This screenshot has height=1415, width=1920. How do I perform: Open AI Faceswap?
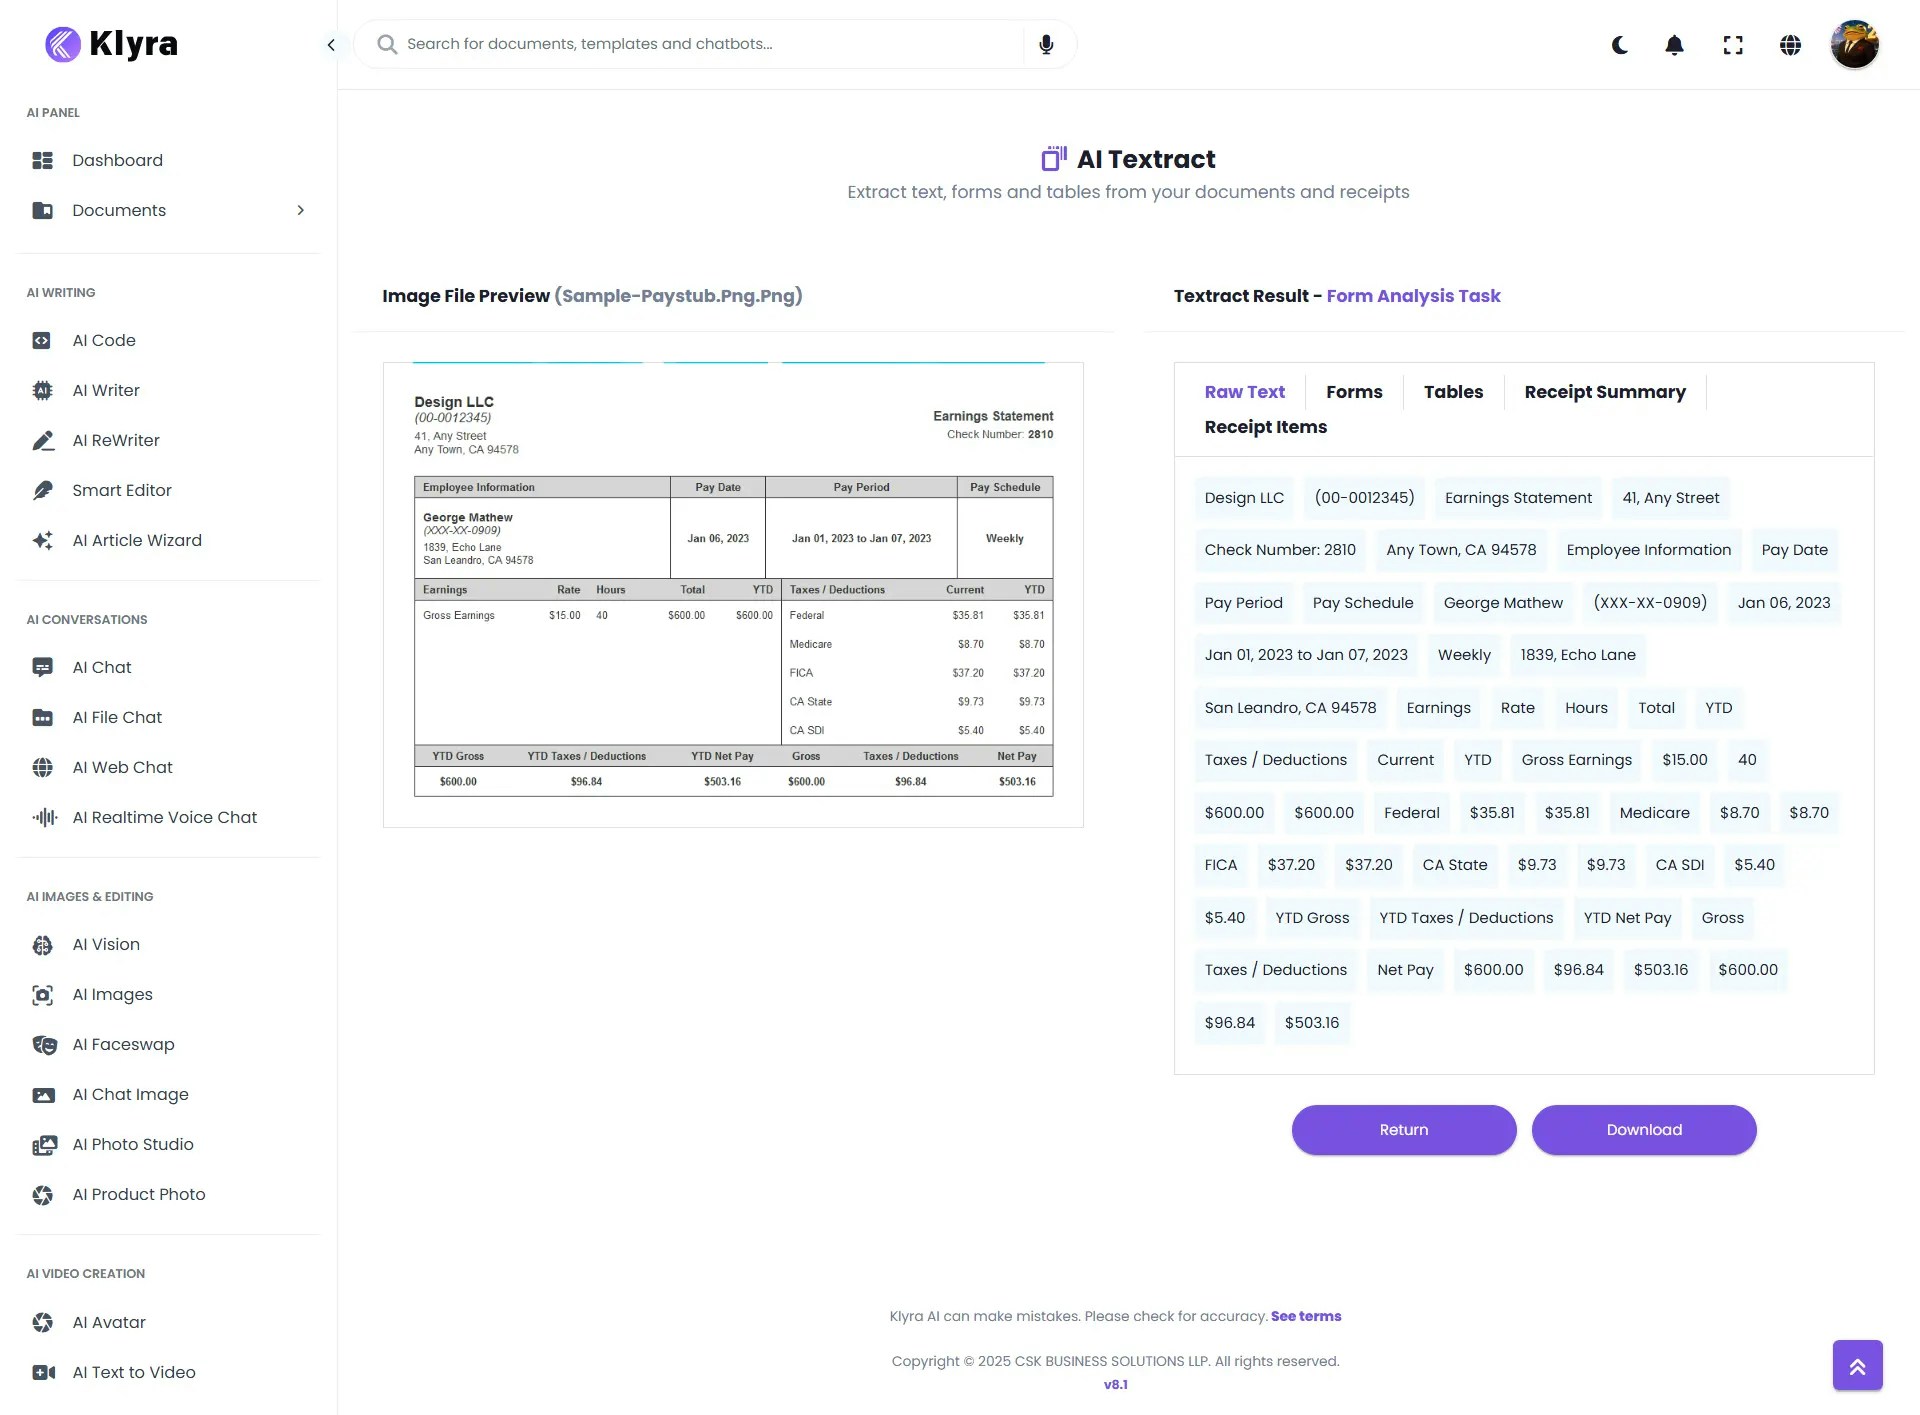(x=123, y=1044)
